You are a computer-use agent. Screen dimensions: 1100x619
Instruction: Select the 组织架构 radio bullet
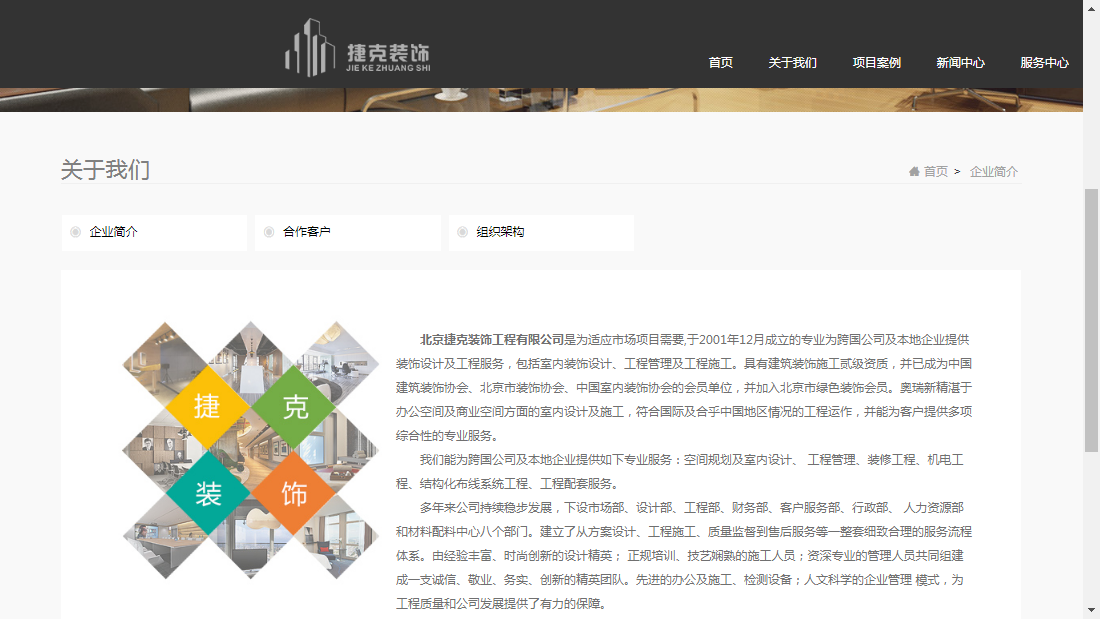pyautogui.click(x=461, y=231)
